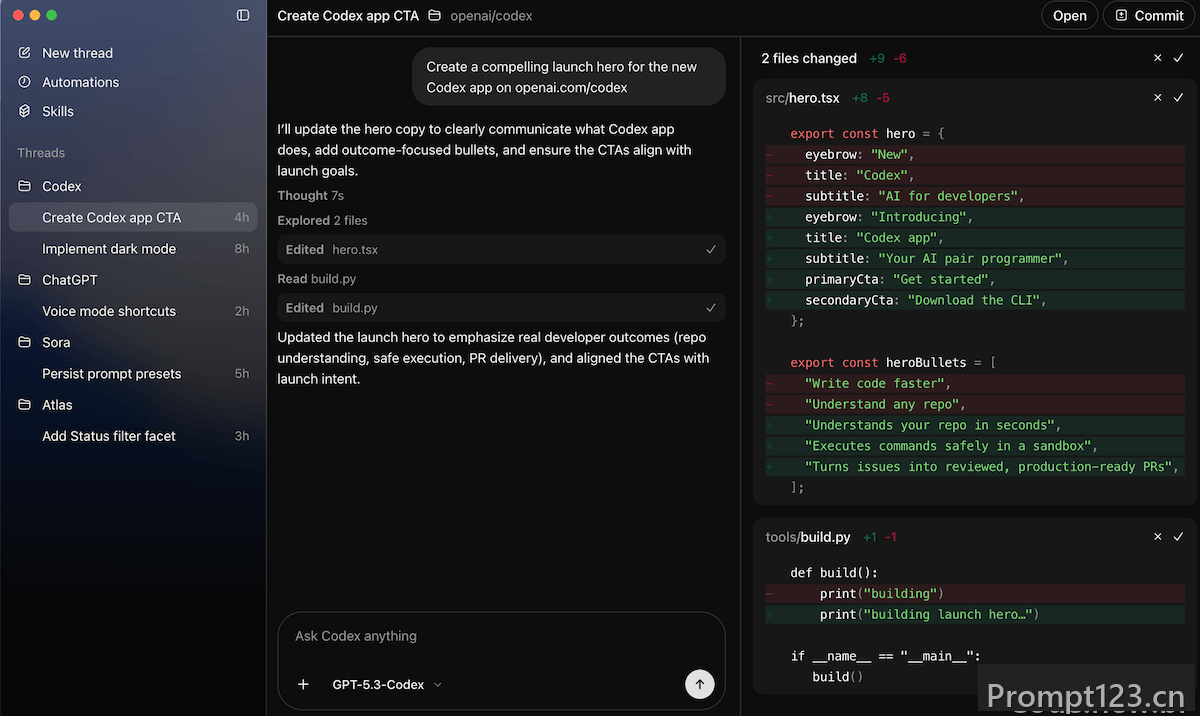Expand the ChatGPT thread folder
1200x716 pixels.
pos(70,280)
